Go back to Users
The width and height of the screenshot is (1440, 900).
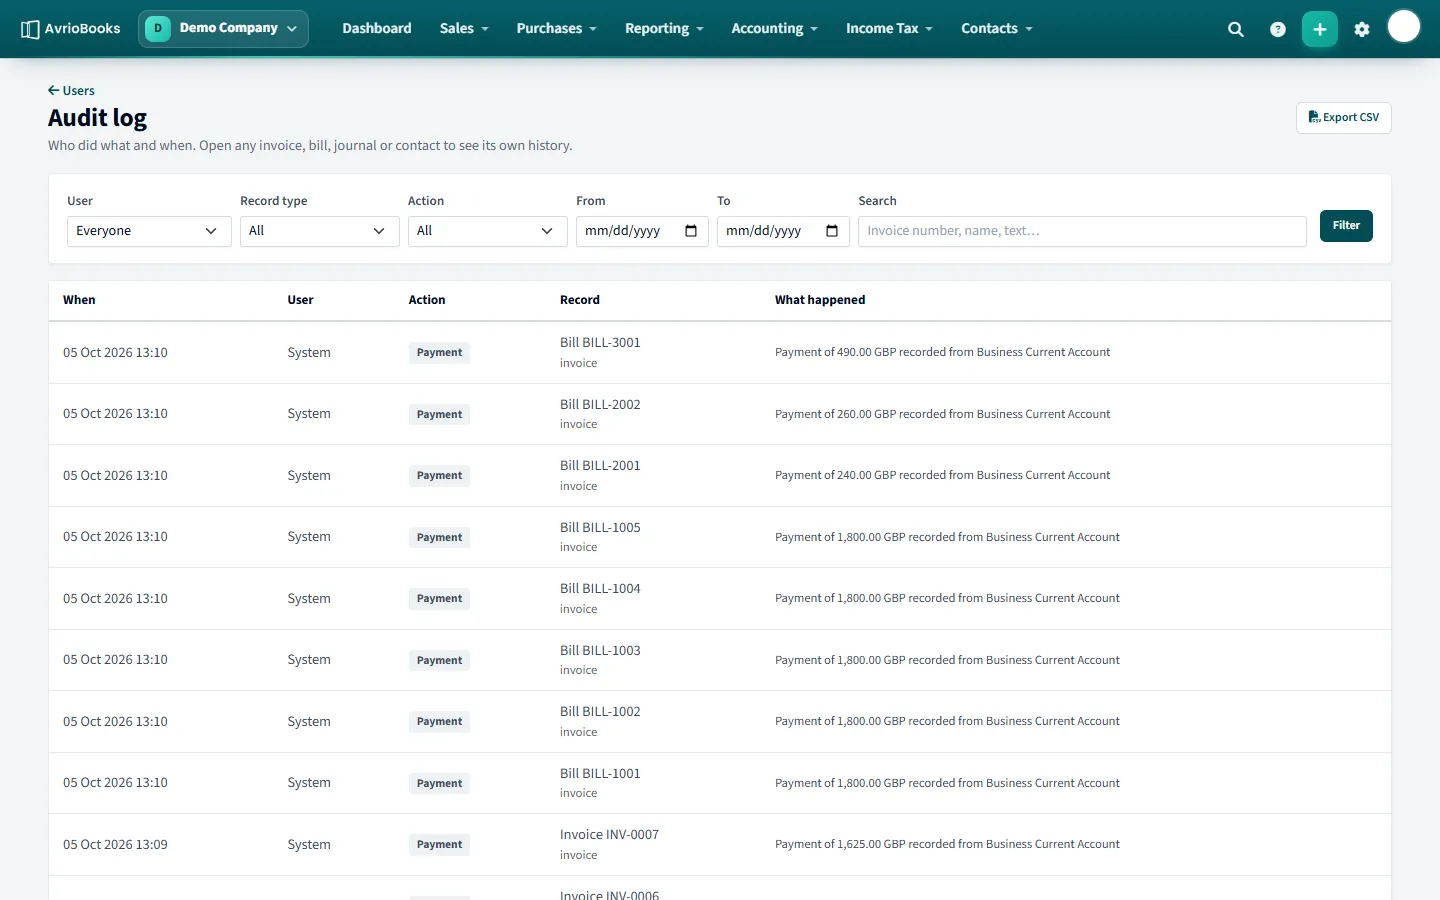(71, 91)
